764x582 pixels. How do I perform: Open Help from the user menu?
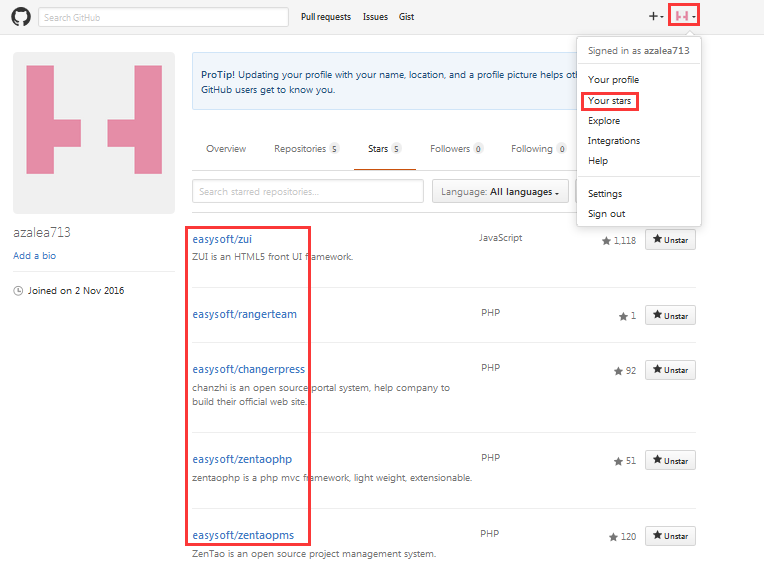[598, 161]
